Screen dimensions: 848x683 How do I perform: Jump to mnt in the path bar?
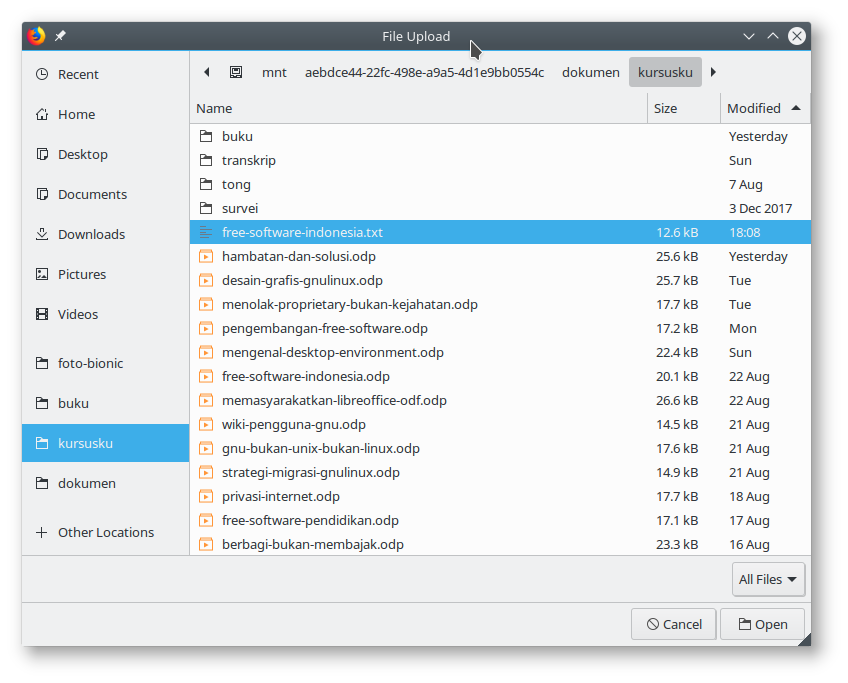click(x=274, y=72)
